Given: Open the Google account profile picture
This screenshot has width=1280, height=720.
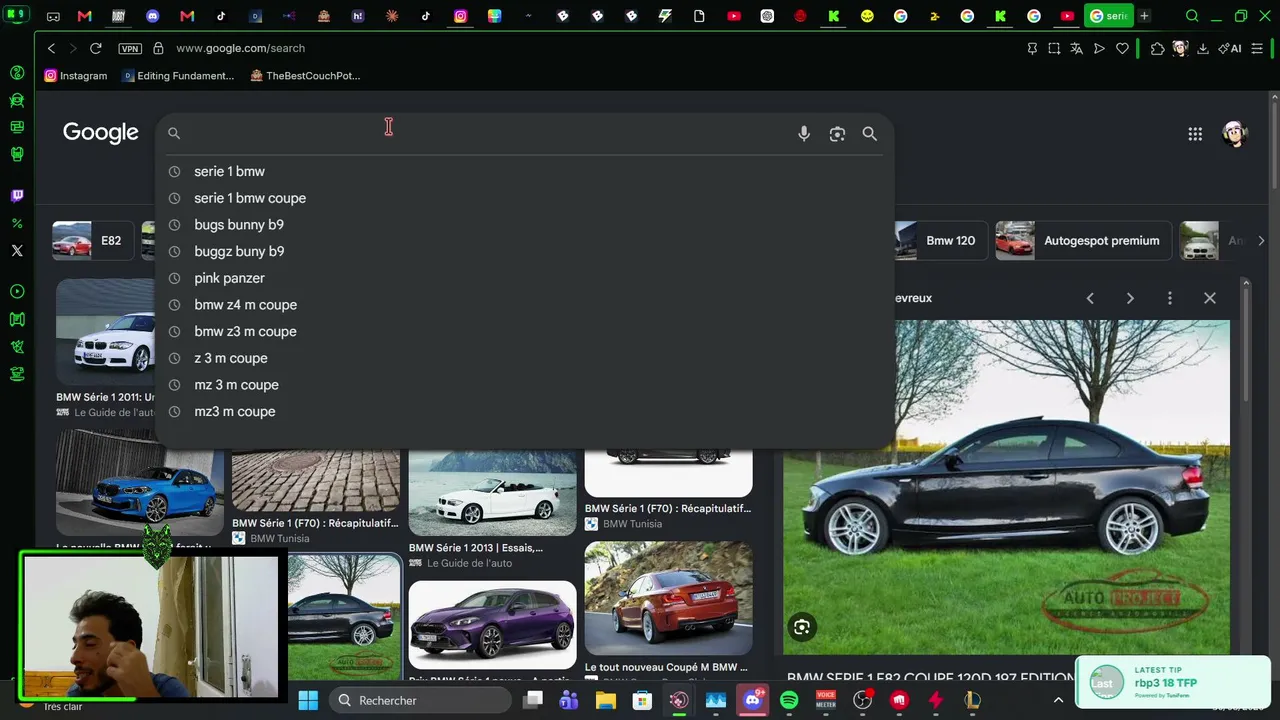Looking at the screenshot, I should pyautogui.click(x=1235, y=134).
